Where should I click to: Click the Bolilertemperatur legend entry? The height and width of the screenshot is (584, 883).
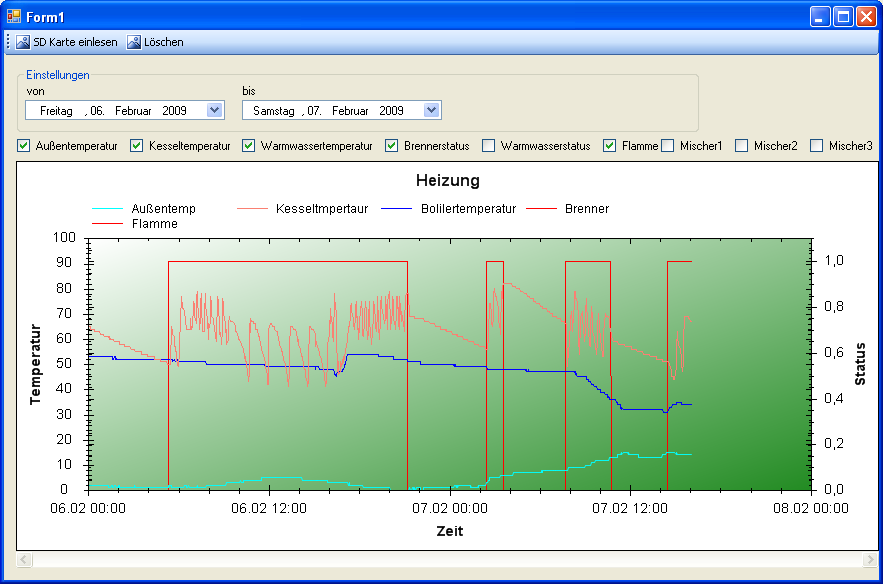[449, 209]
